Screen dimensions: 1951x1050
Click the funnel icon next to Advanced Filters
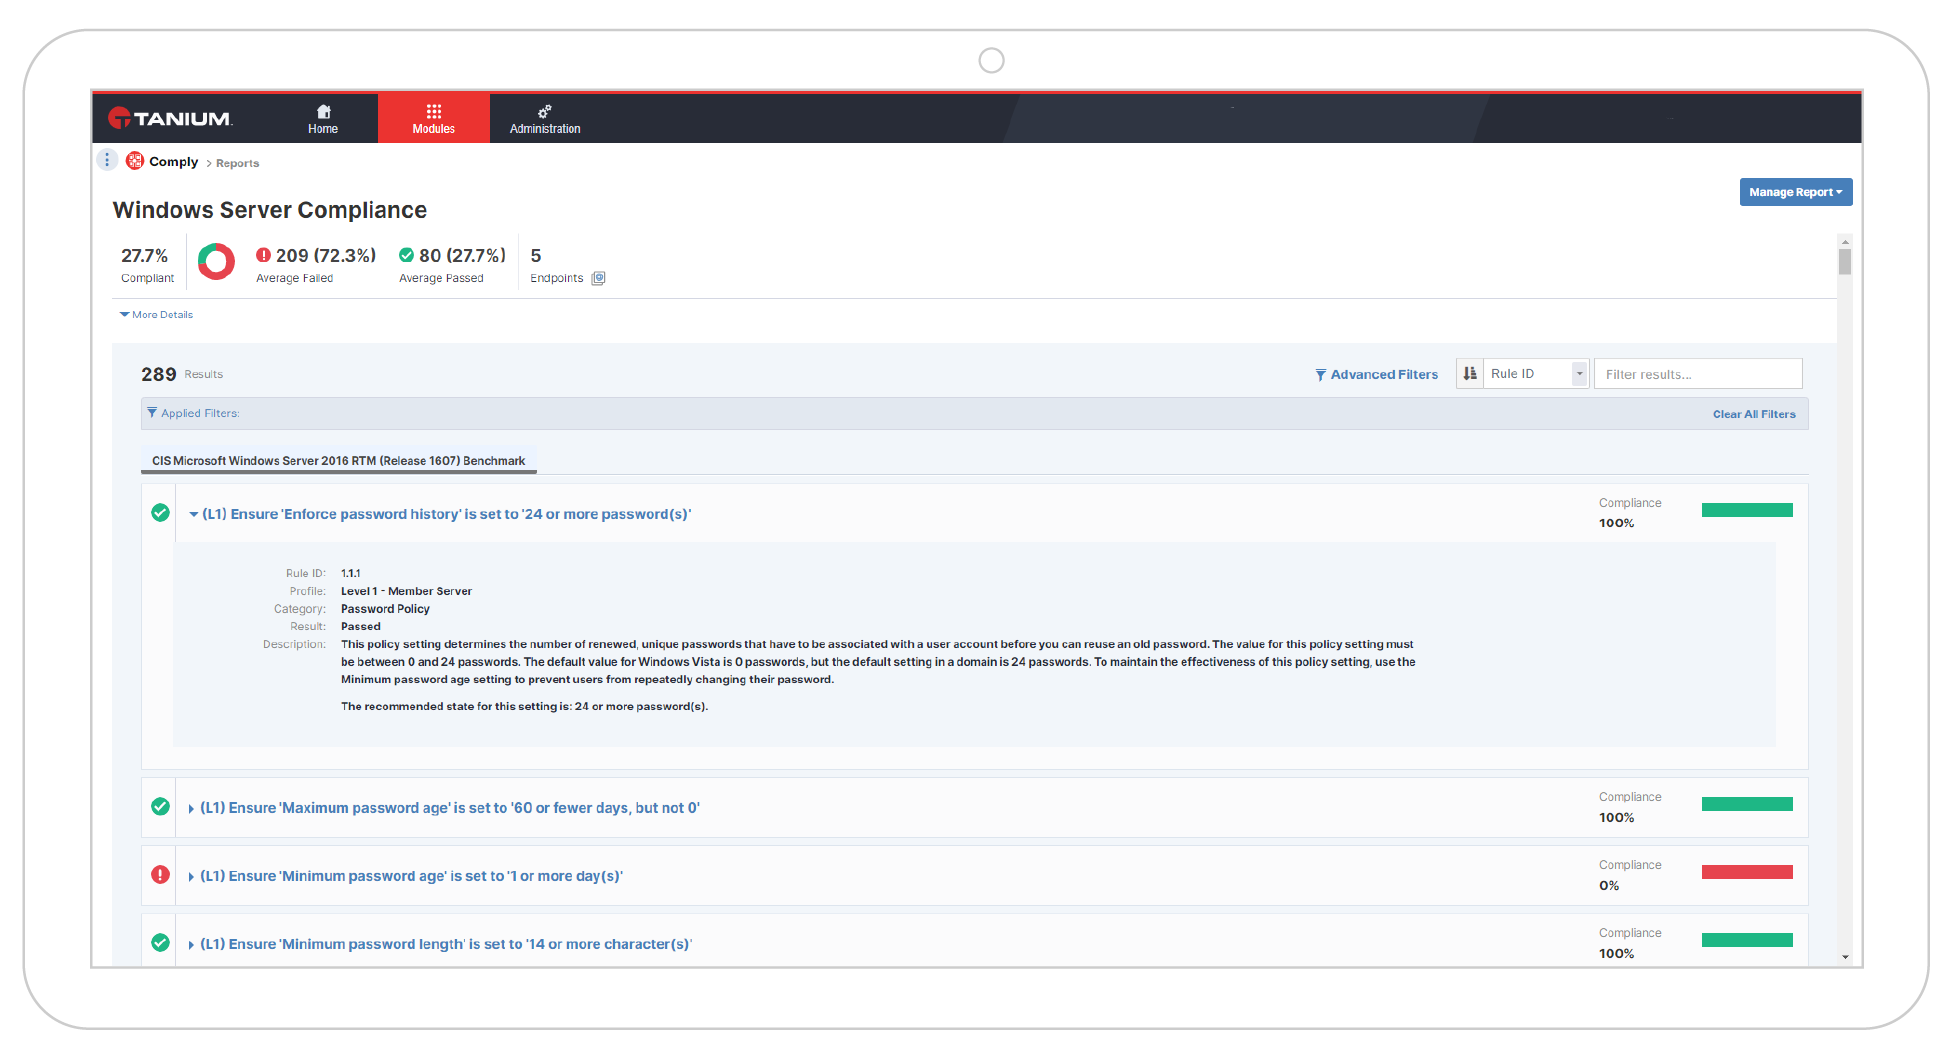(1320, 375)
